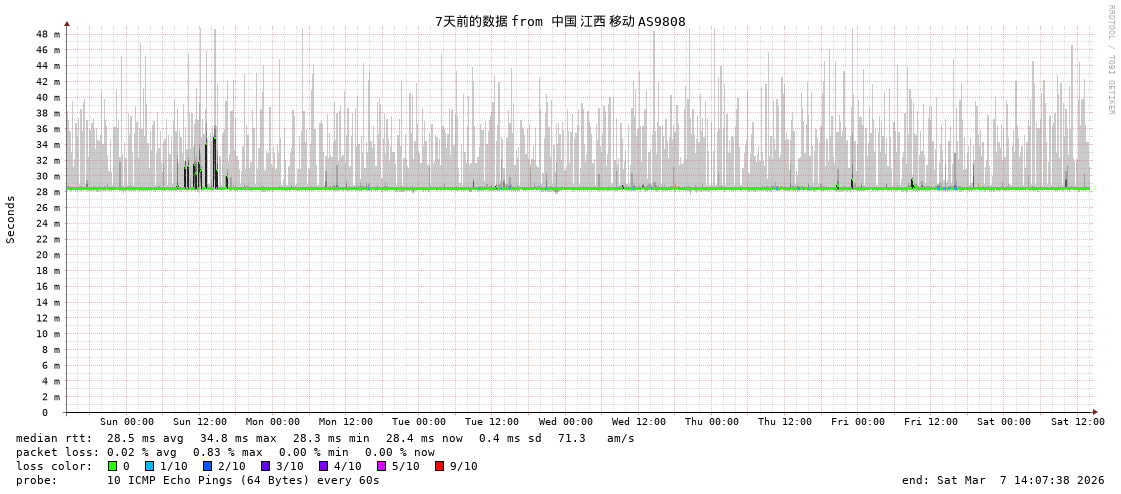Viewport: 1121px width, 494px height.
Task: Click the Fri 12:00 time axis label
Action: pos(931,422)
